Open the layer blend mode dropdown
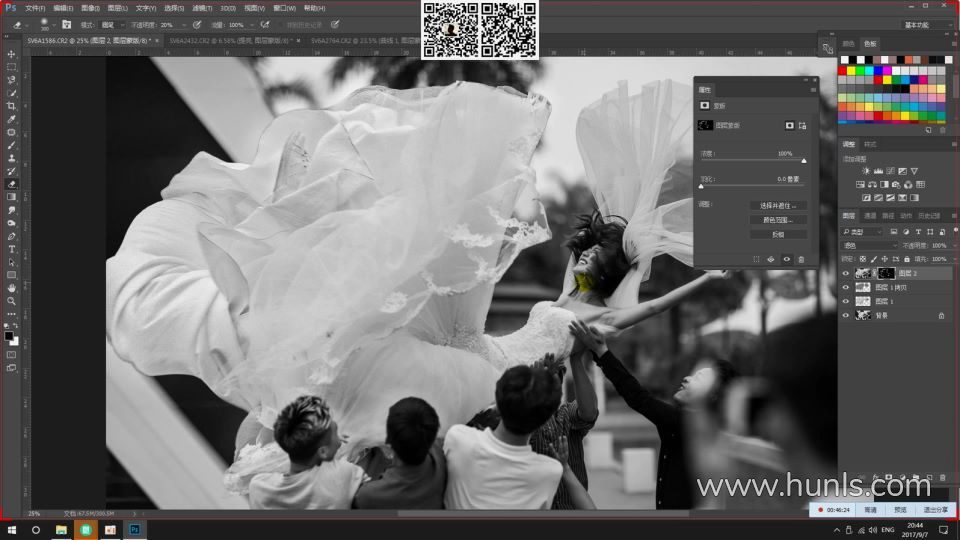The height and width of the screenshot is (540, 960). point(869,246)
